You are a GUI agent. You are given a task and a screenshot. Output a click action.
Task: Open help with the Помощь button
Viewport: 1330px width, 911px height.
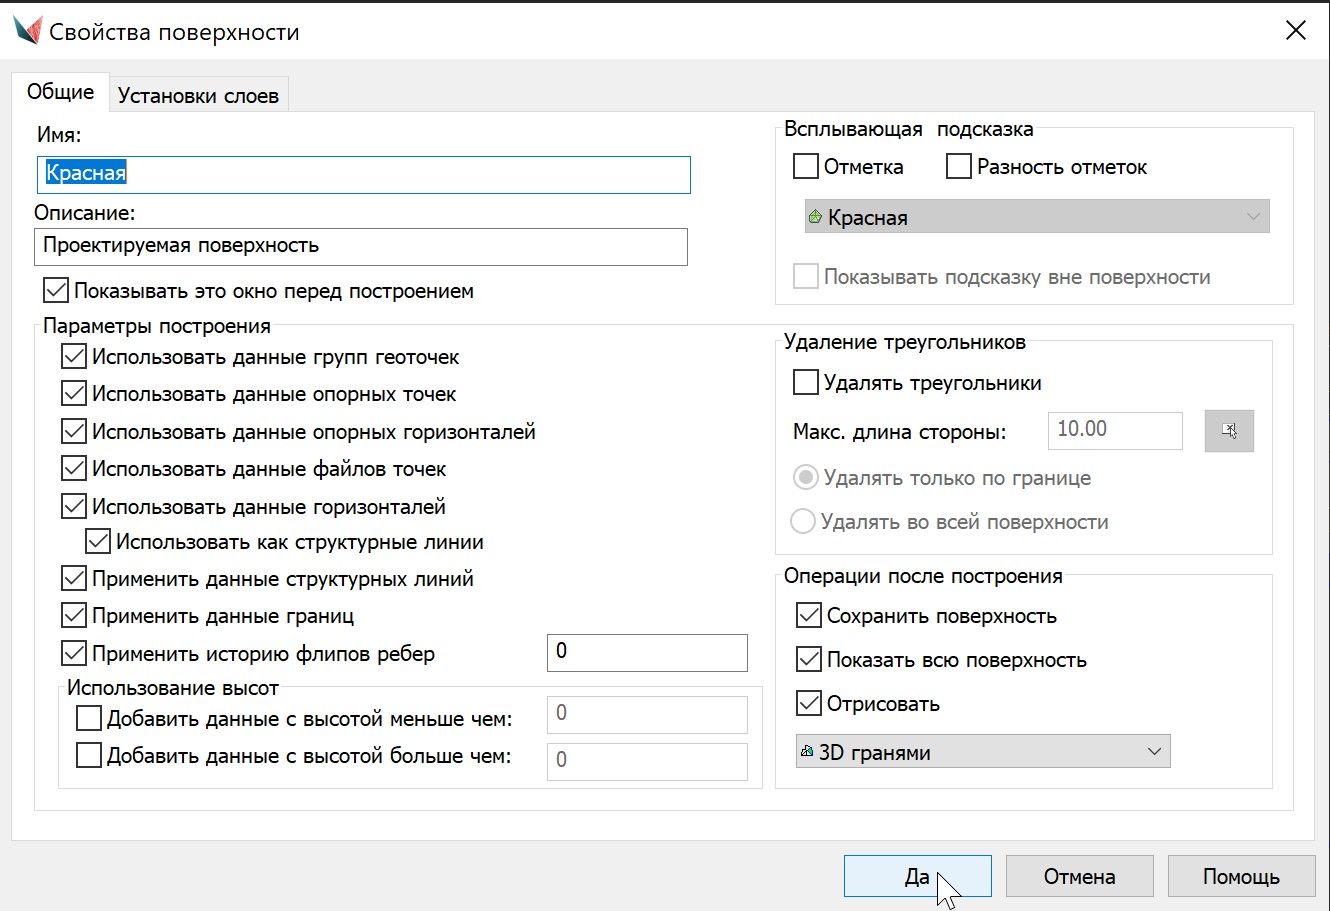click(x=1241, y=877)
